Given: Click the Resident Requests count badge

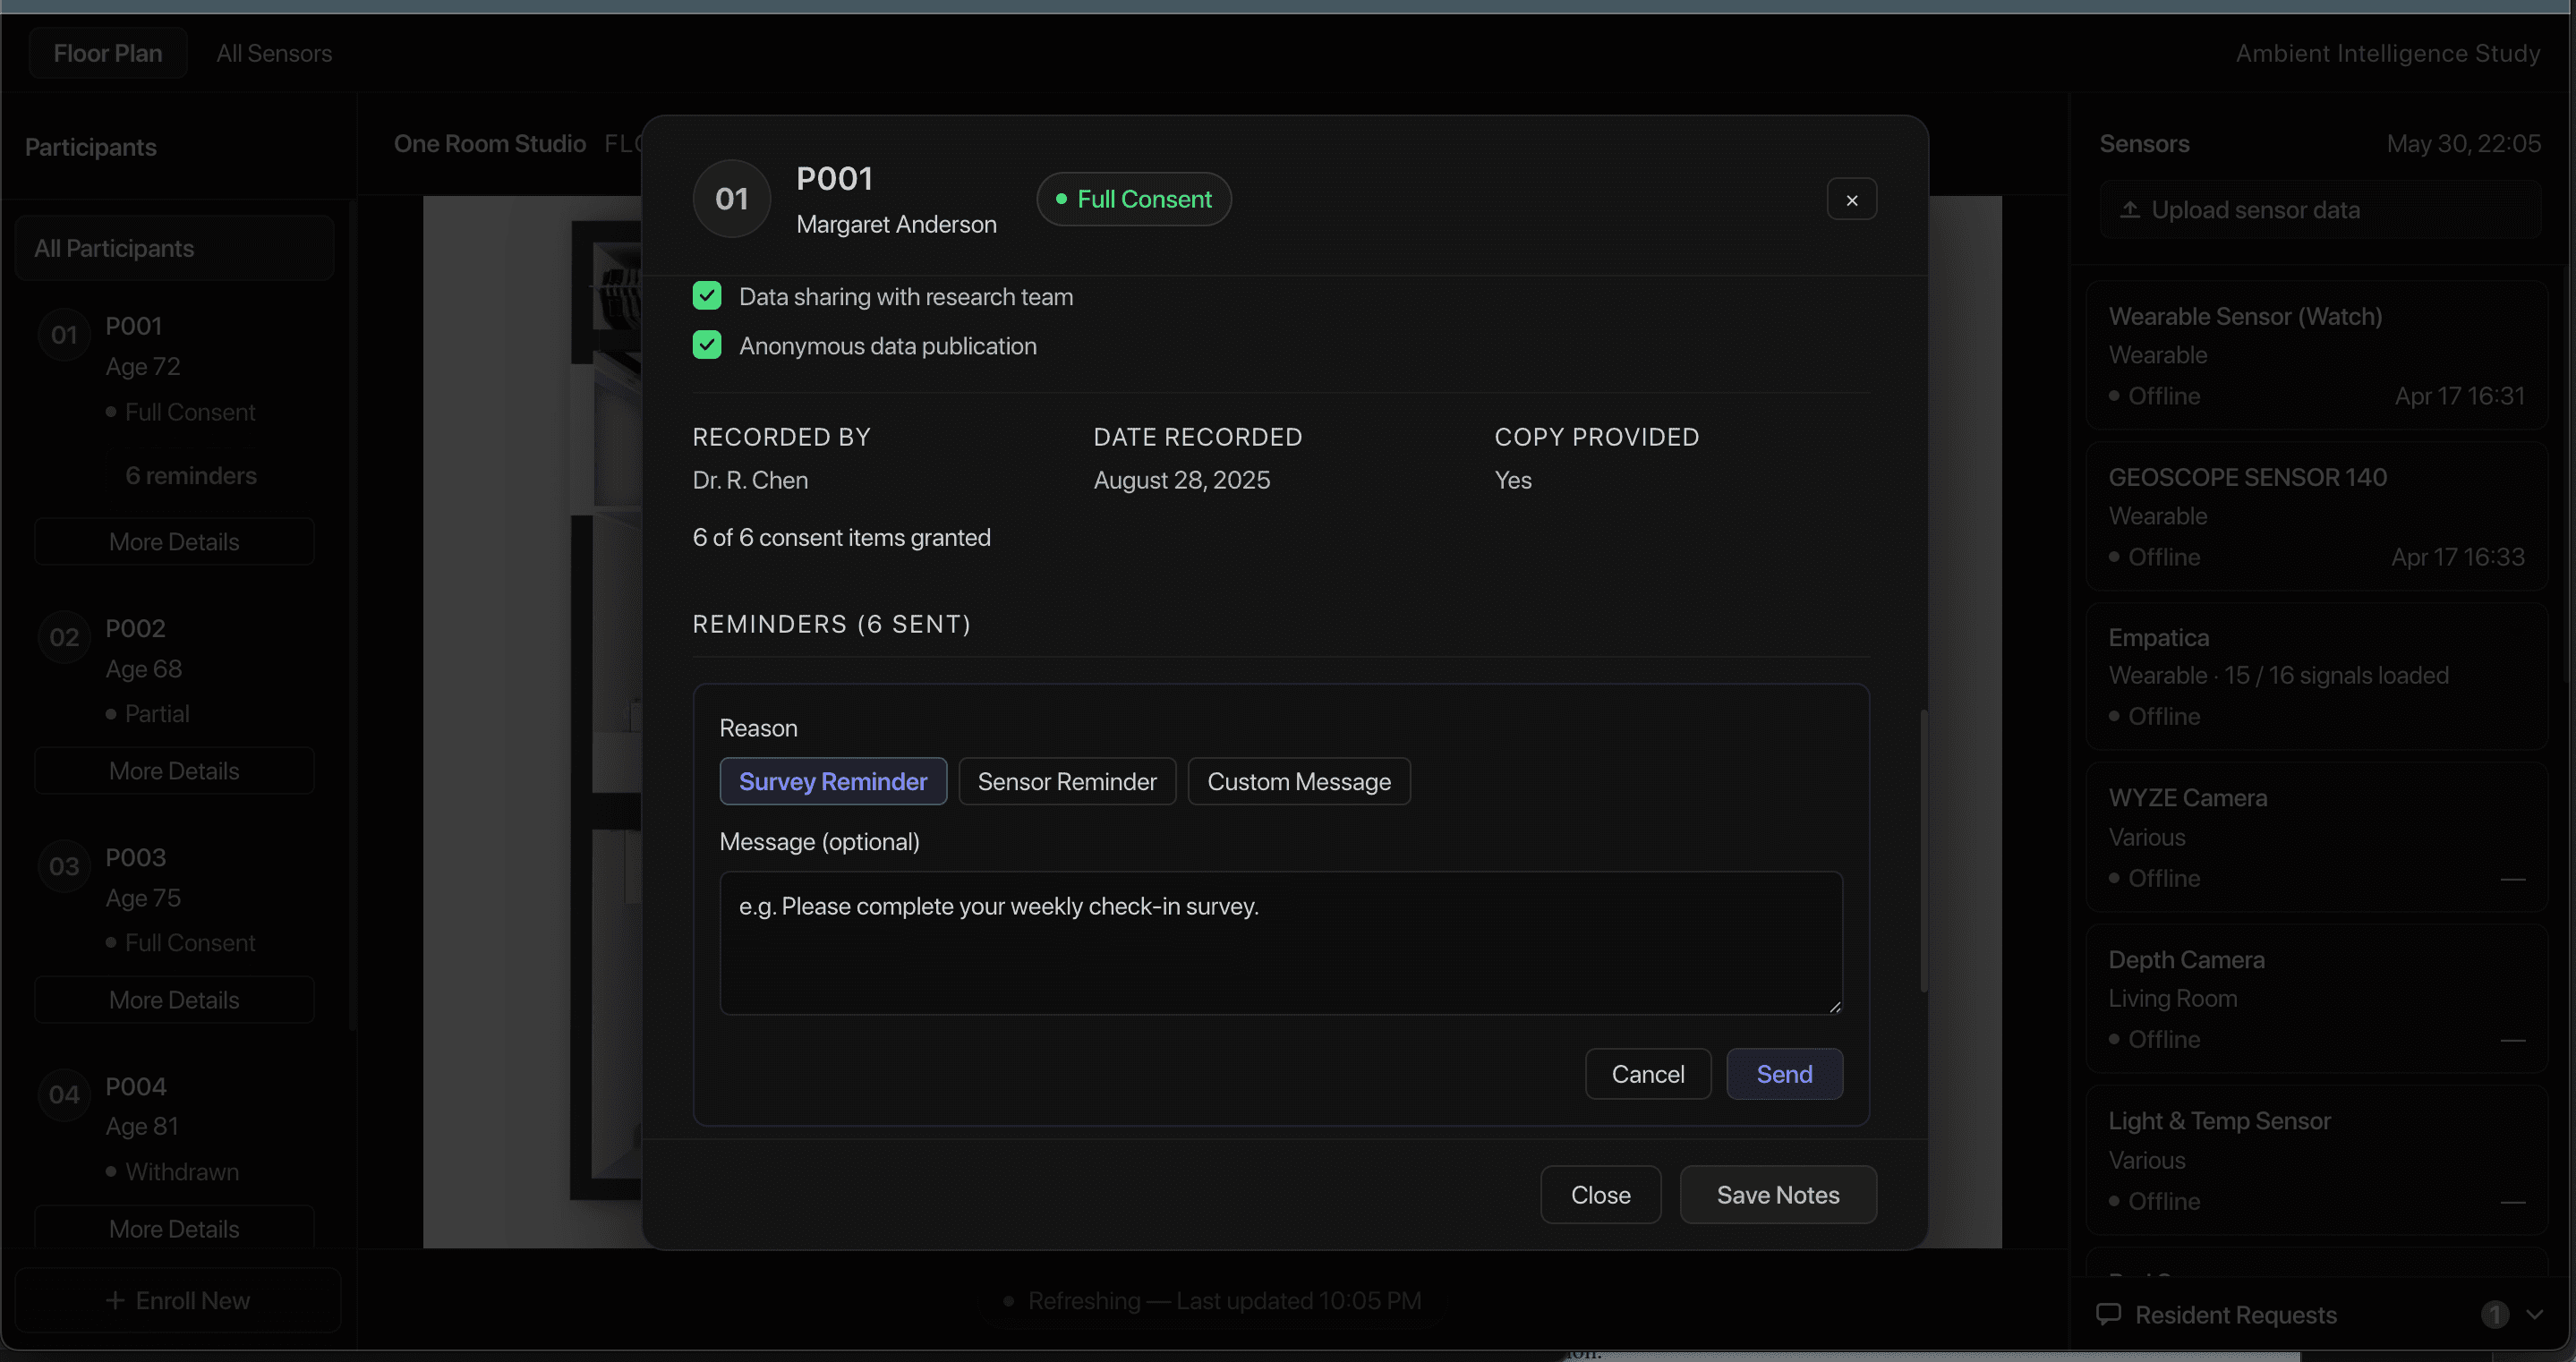Looking at the screenshot, I should click(2494, 1314).
